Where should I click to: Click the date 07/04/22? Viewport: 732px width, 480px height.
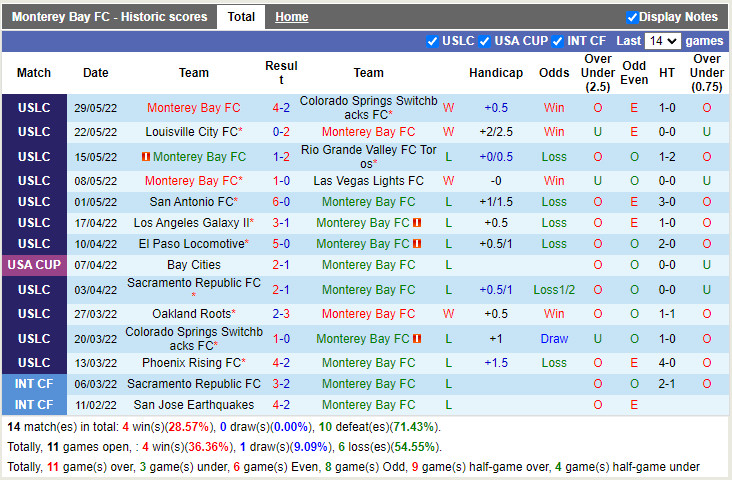(x=96, y=265)
